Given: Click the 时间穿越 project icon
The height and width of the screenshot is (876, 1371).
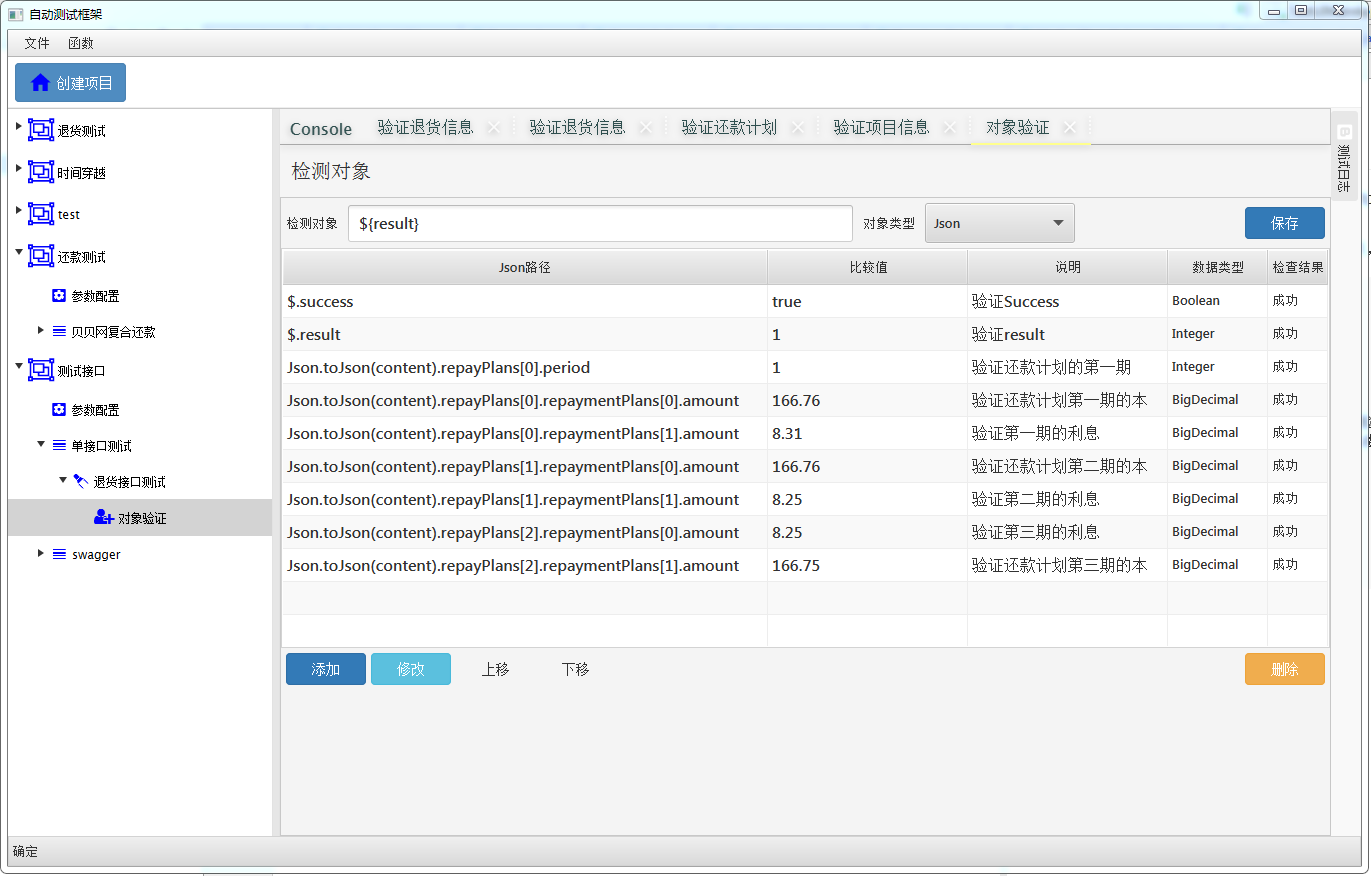Looking at the screenshot, I should [x=41, y=172].
